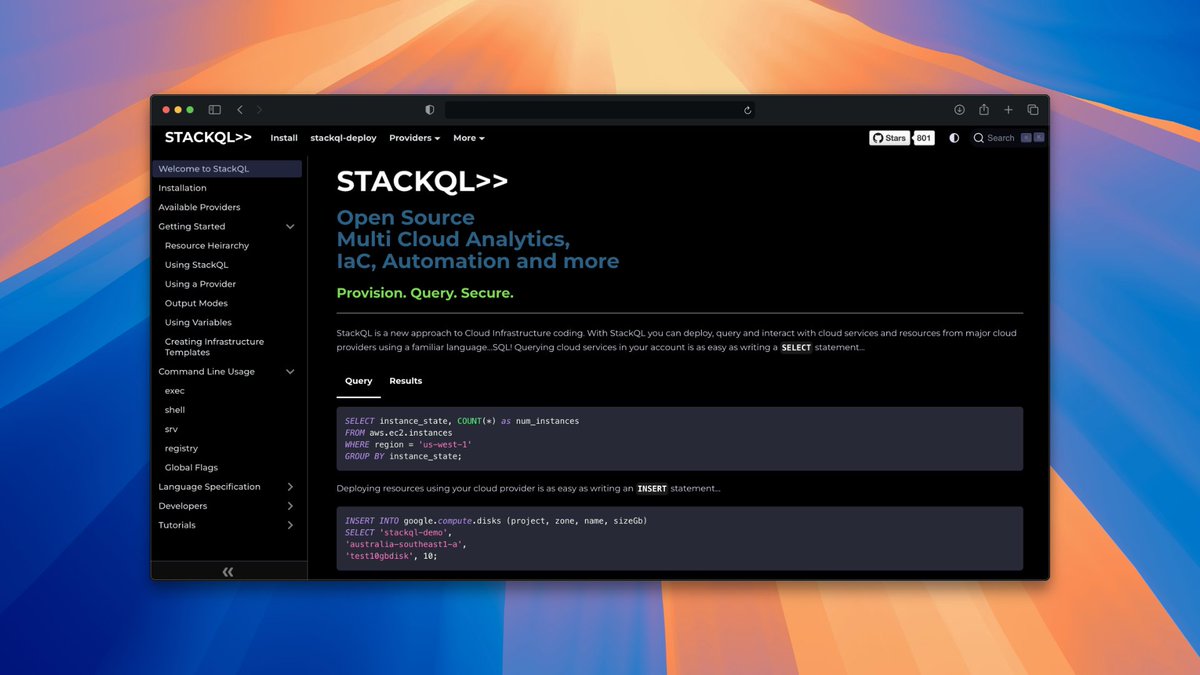
Task: Open Resource Heirarchy in the sidebar
Action: click(x=207, y=246)
